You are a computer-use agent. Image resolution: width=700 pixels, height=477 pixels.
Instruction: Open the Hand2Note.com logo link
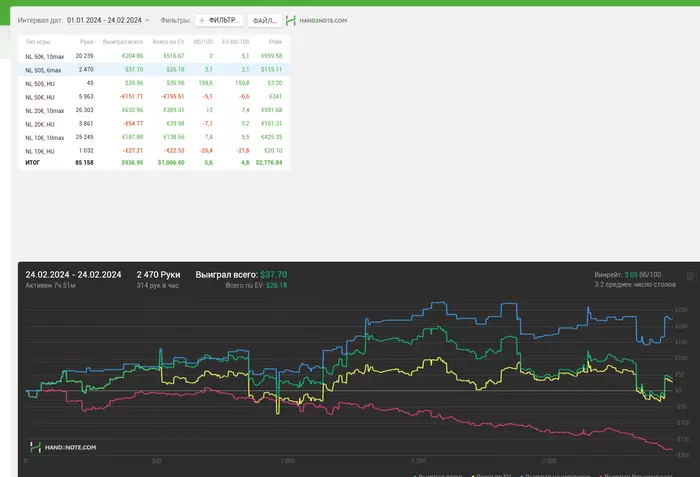pyautogui.click(x=316, y=21)
